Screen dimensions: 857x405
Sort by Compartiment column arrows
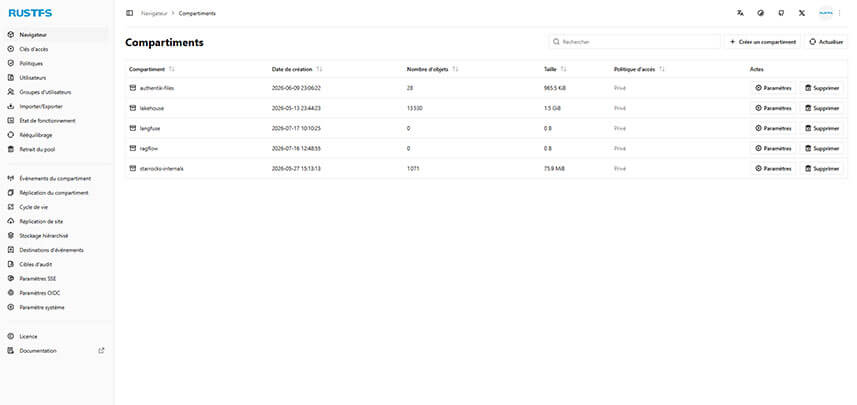pos(172,69)
